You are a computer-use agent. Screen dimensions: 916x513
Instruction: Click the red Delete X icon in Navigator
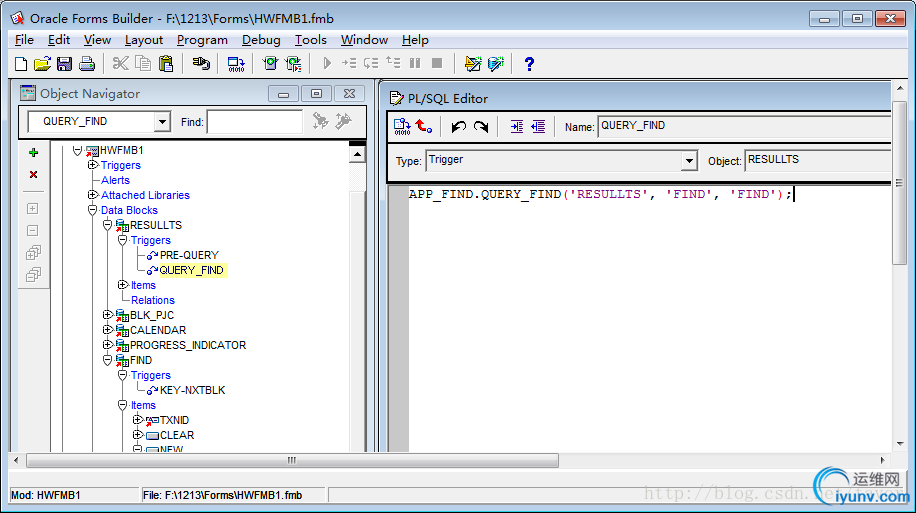(33, 175)
